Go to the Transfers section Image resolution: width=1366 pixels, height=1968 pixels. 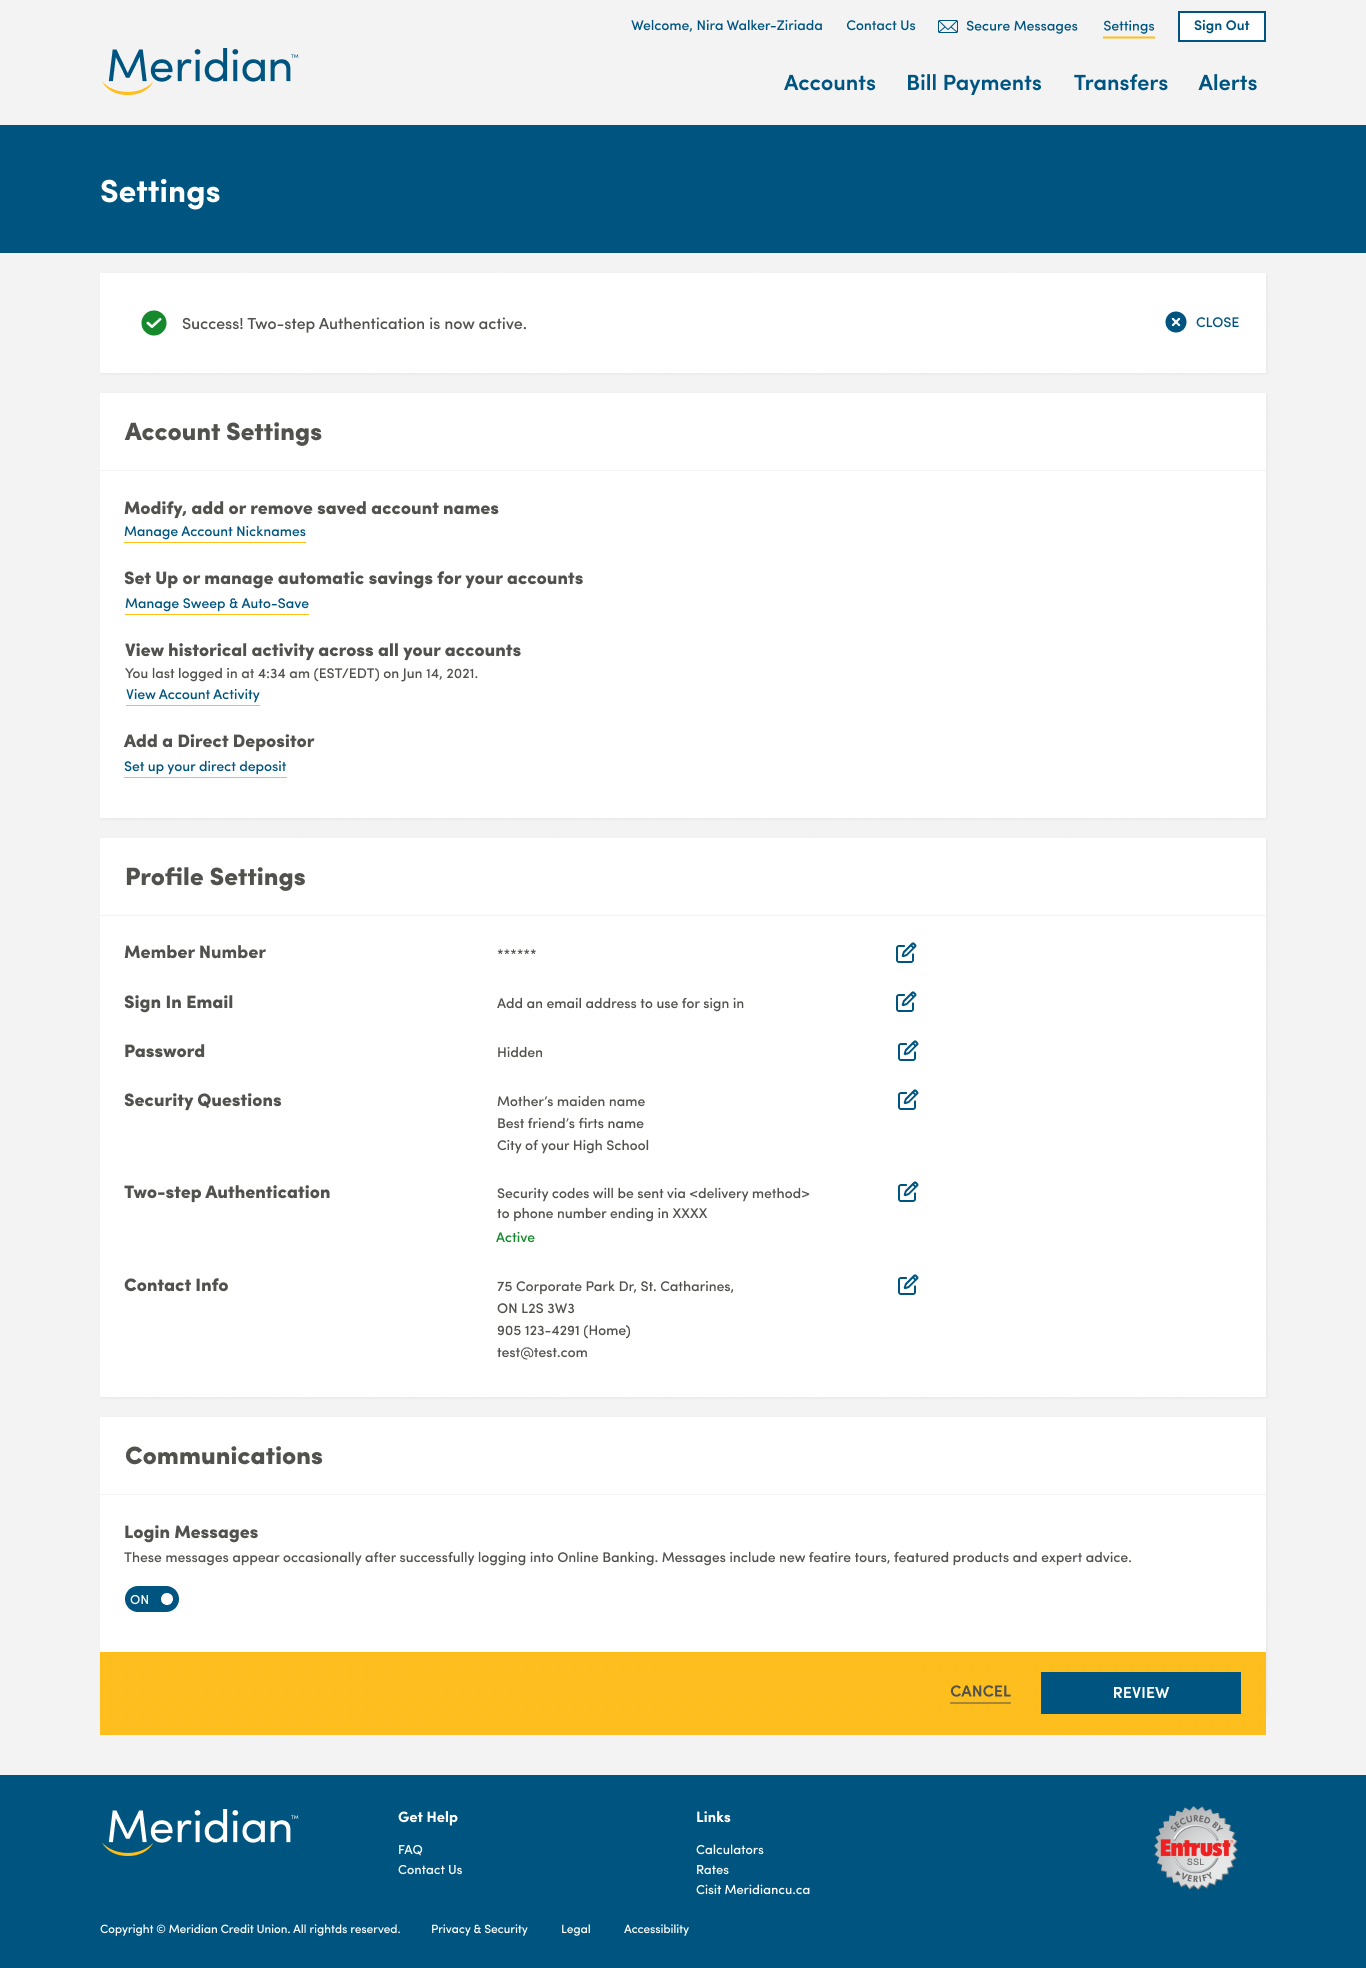tap(1121, 83)
